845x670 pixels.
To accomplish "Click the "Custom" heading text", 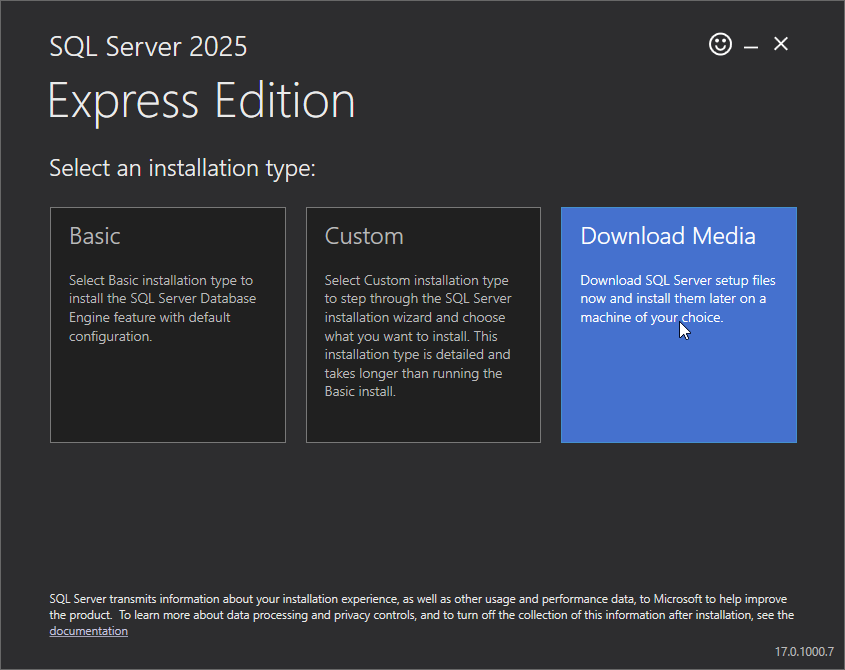I will click(364, 236).
